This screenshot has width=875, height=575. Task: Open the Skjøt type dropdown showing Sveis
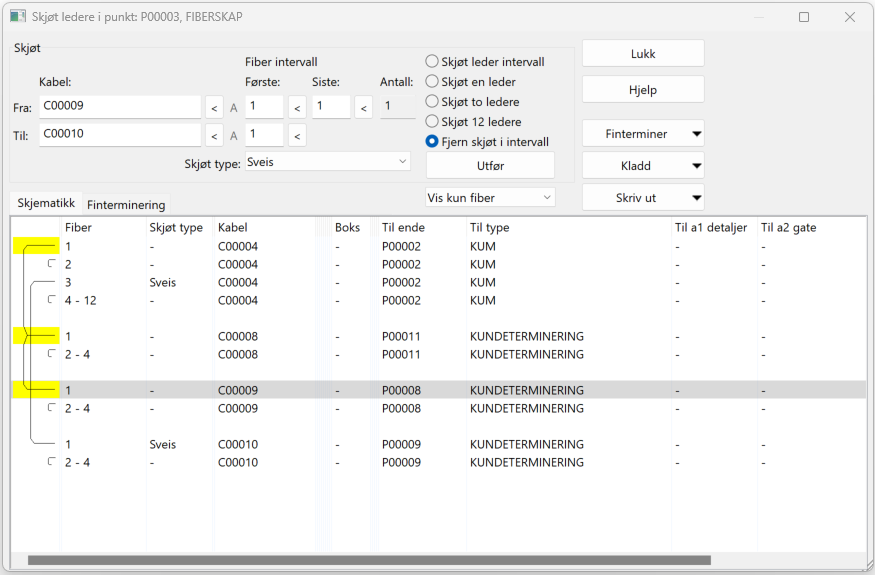(x=328, y=162)
